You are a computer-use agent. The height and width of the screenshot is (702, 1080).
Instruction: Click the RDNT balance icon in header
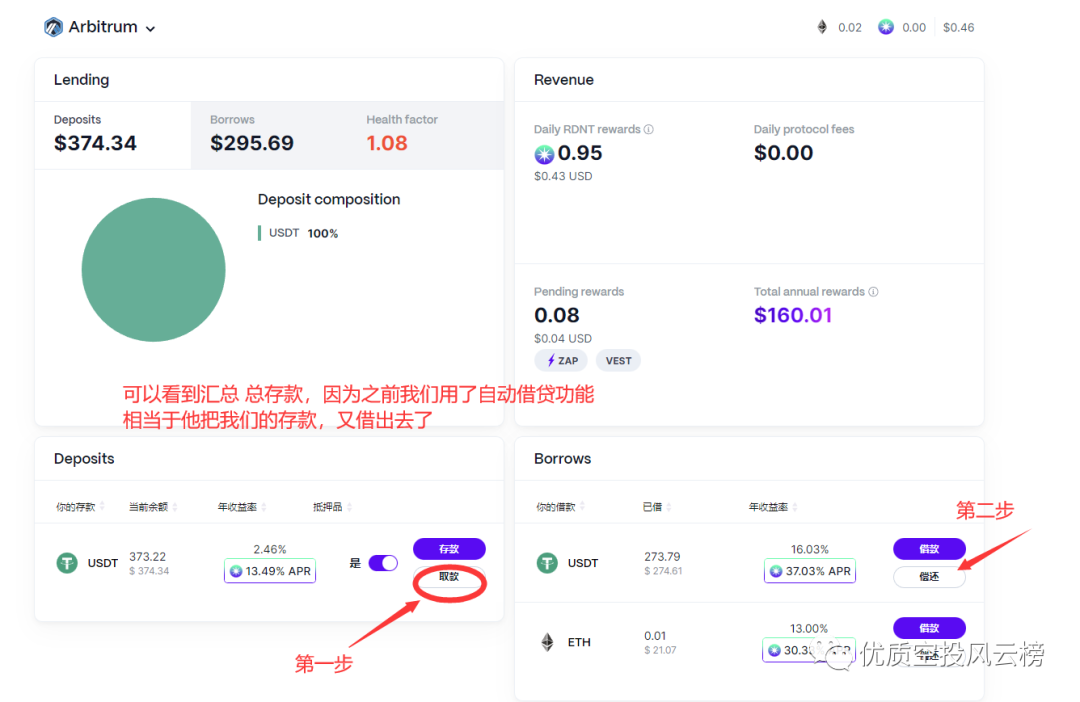pos(886,28)
